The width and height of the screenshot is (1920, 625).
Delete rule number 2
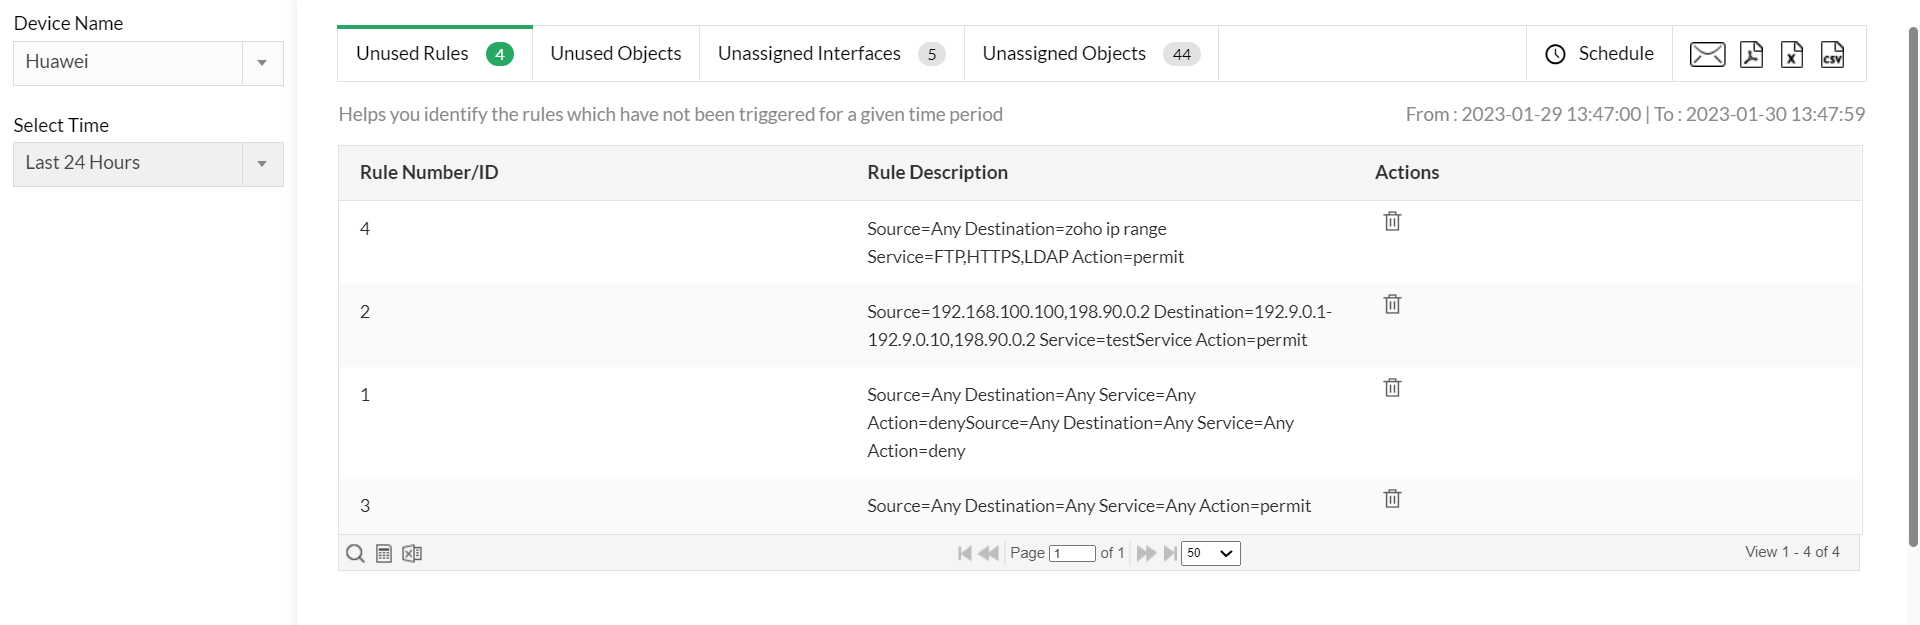[x=1392, y=304]
